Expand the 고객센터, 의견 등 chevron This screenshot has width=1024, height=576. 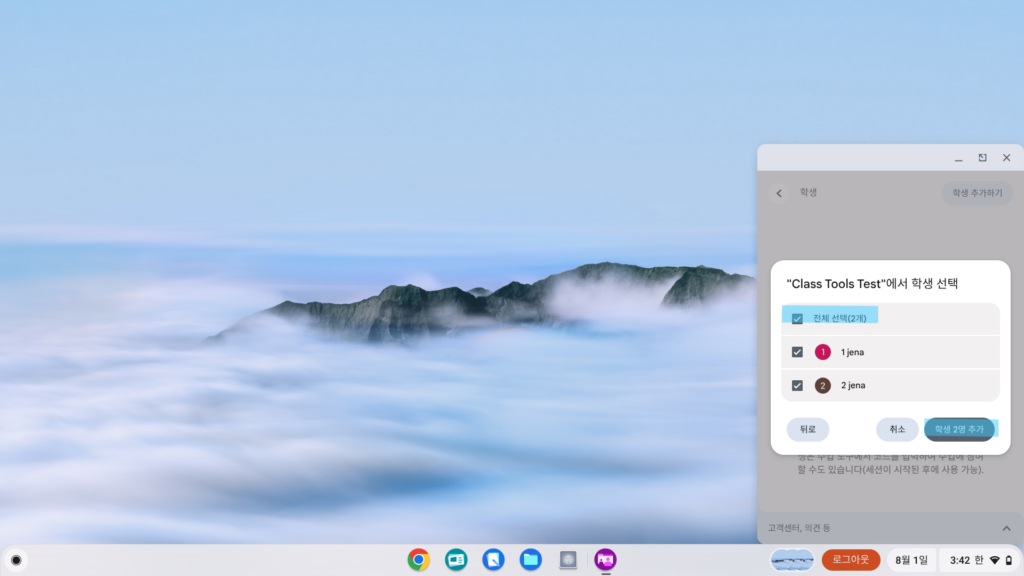pos(1006,528)
